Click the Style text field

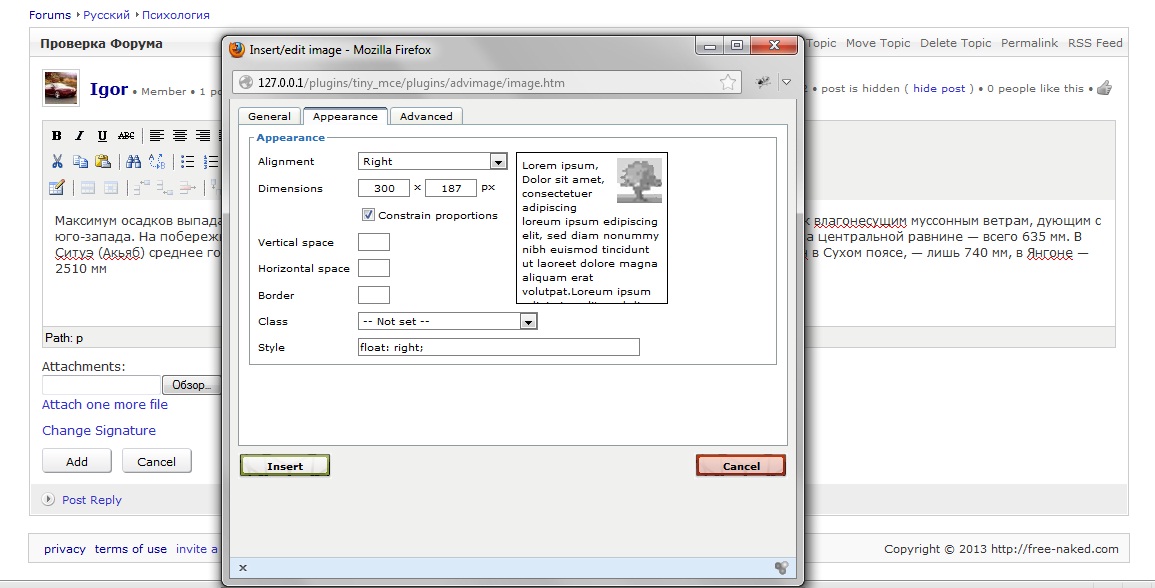pos(498,347)
